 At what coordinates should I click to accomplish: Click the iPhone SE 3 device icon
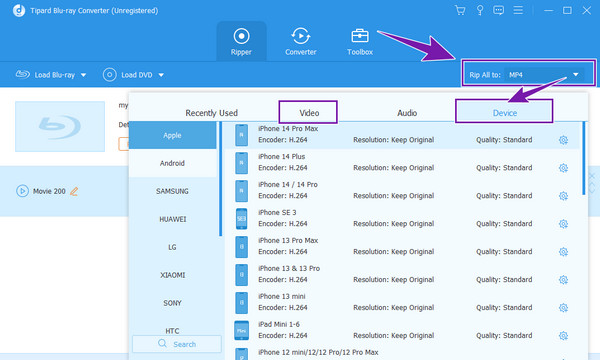point(241,219)
